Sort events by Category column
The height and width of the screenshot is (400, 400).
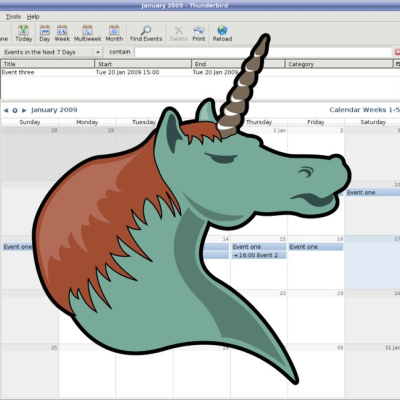click(x=339, y=64)
